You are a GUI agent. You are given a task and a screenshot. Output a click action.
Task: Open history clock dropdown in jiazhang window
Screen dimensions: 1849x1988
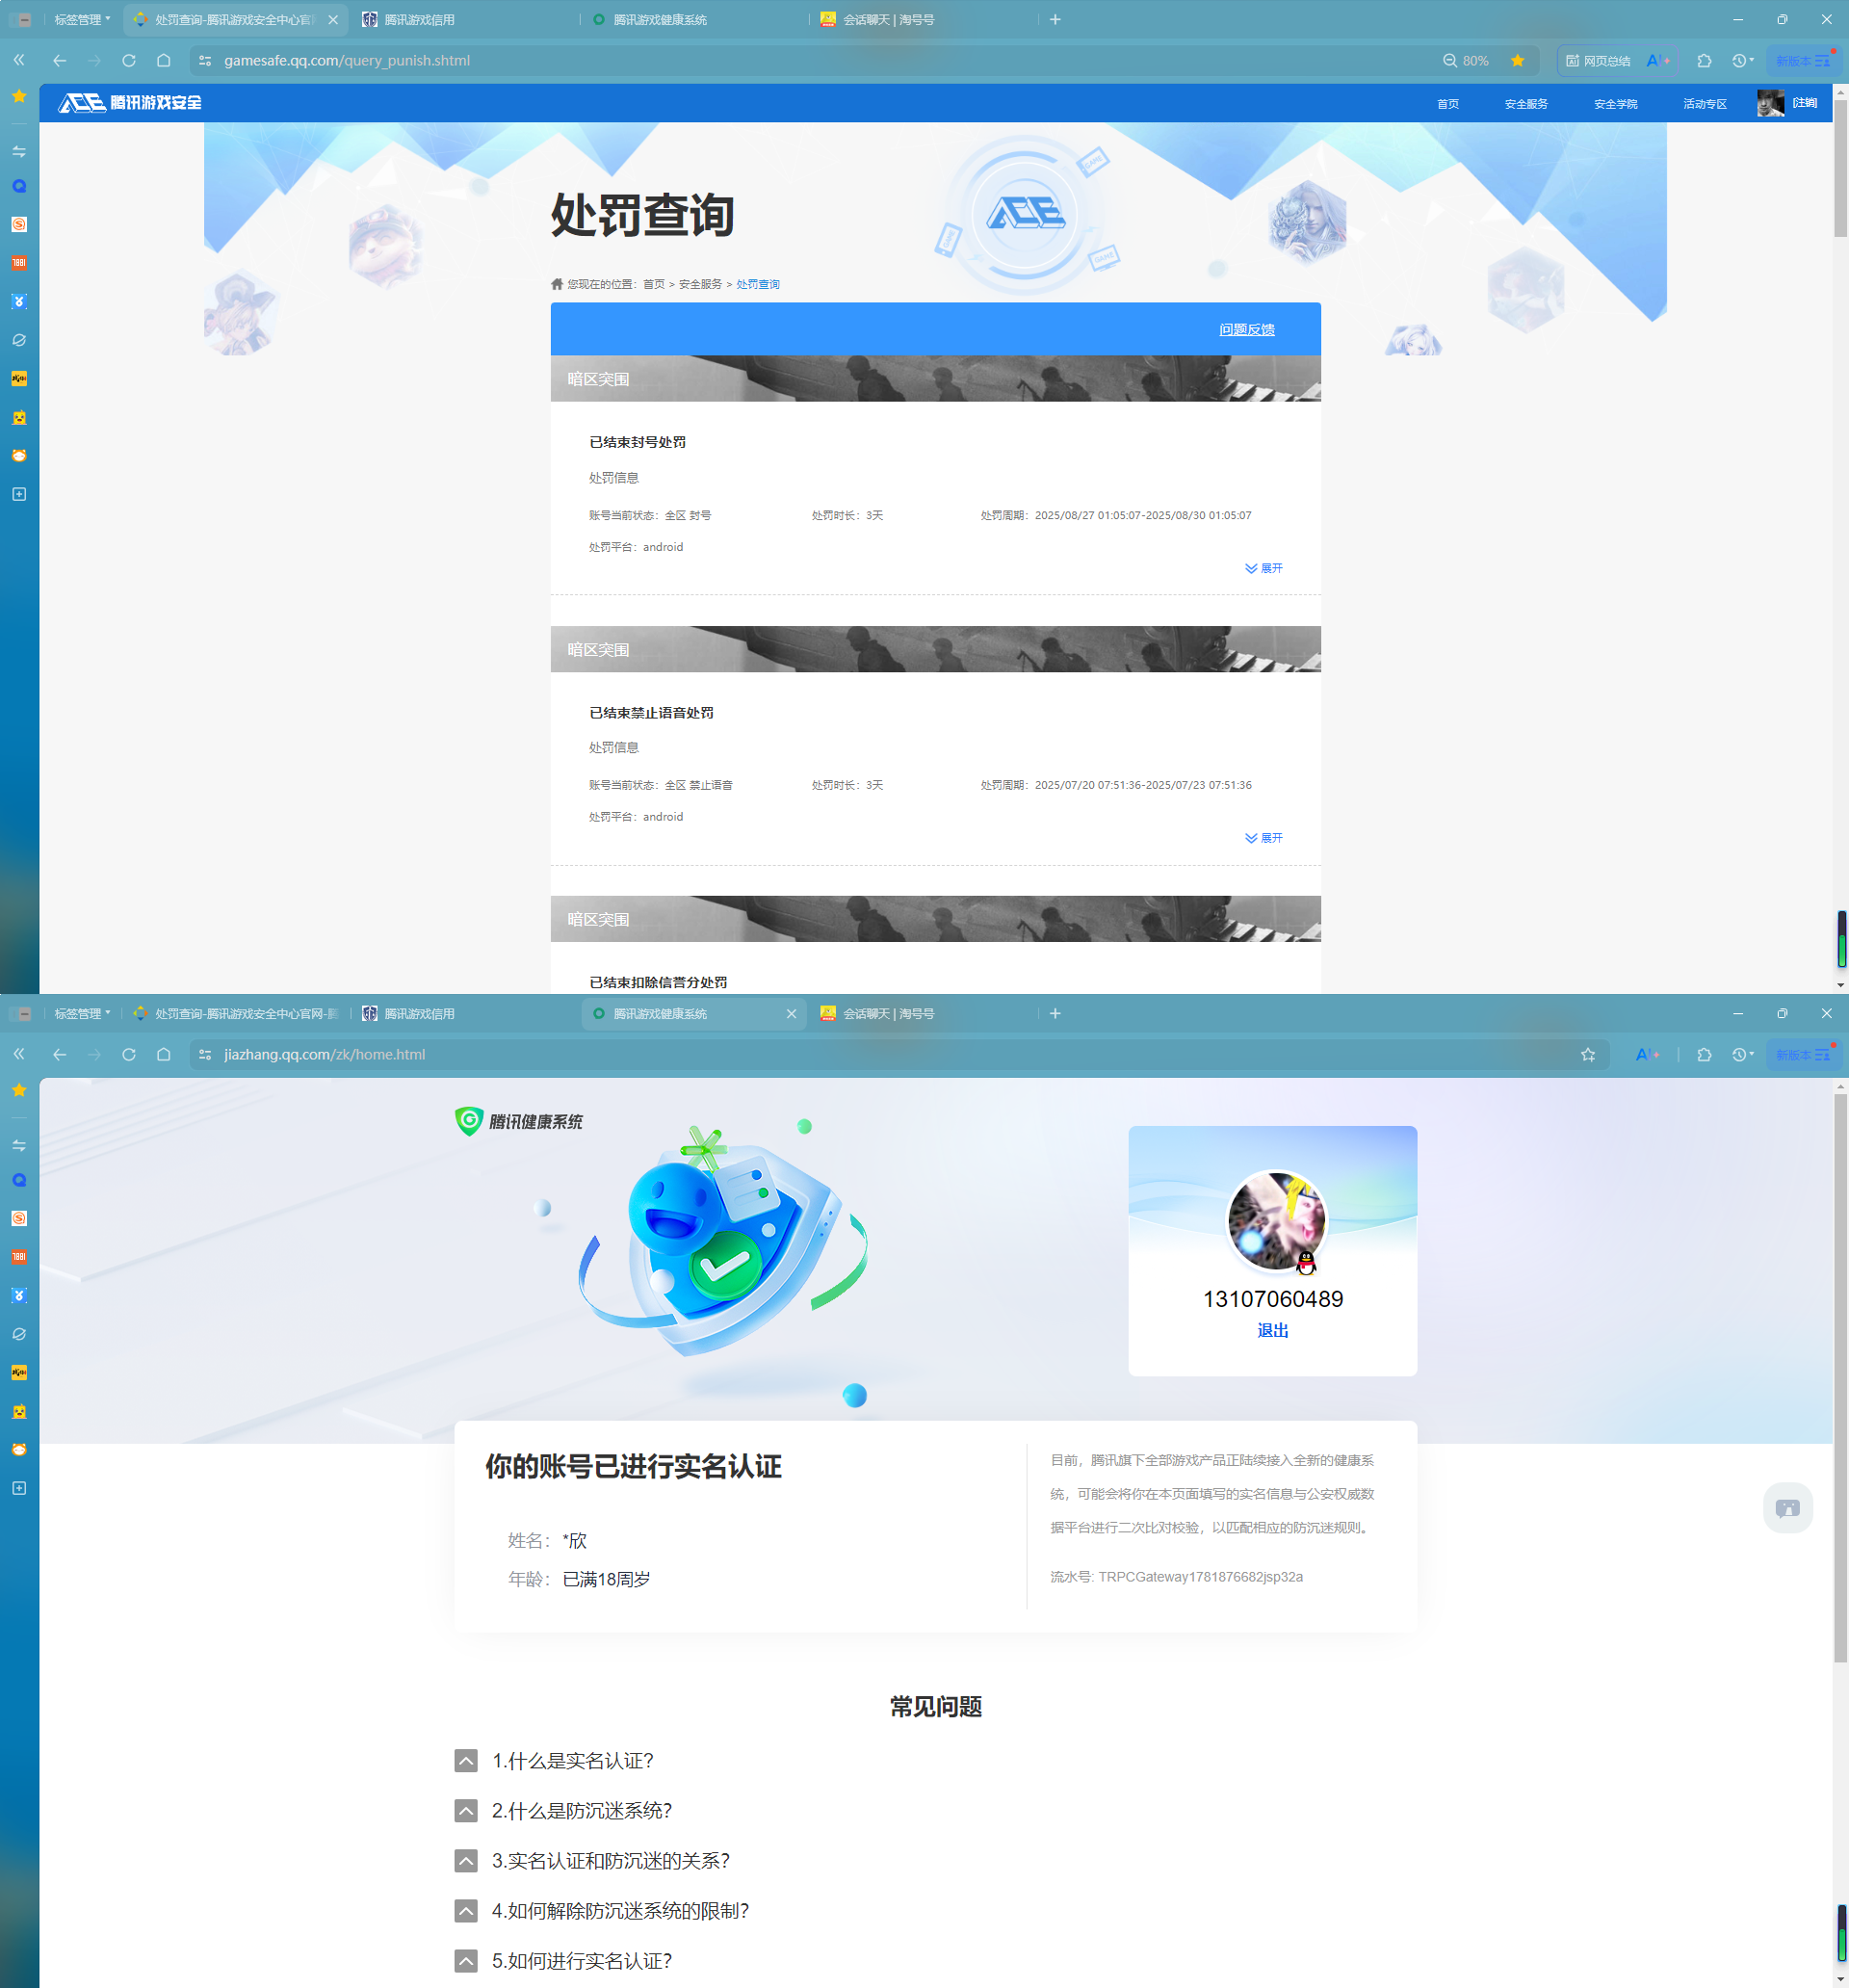1743,1055
